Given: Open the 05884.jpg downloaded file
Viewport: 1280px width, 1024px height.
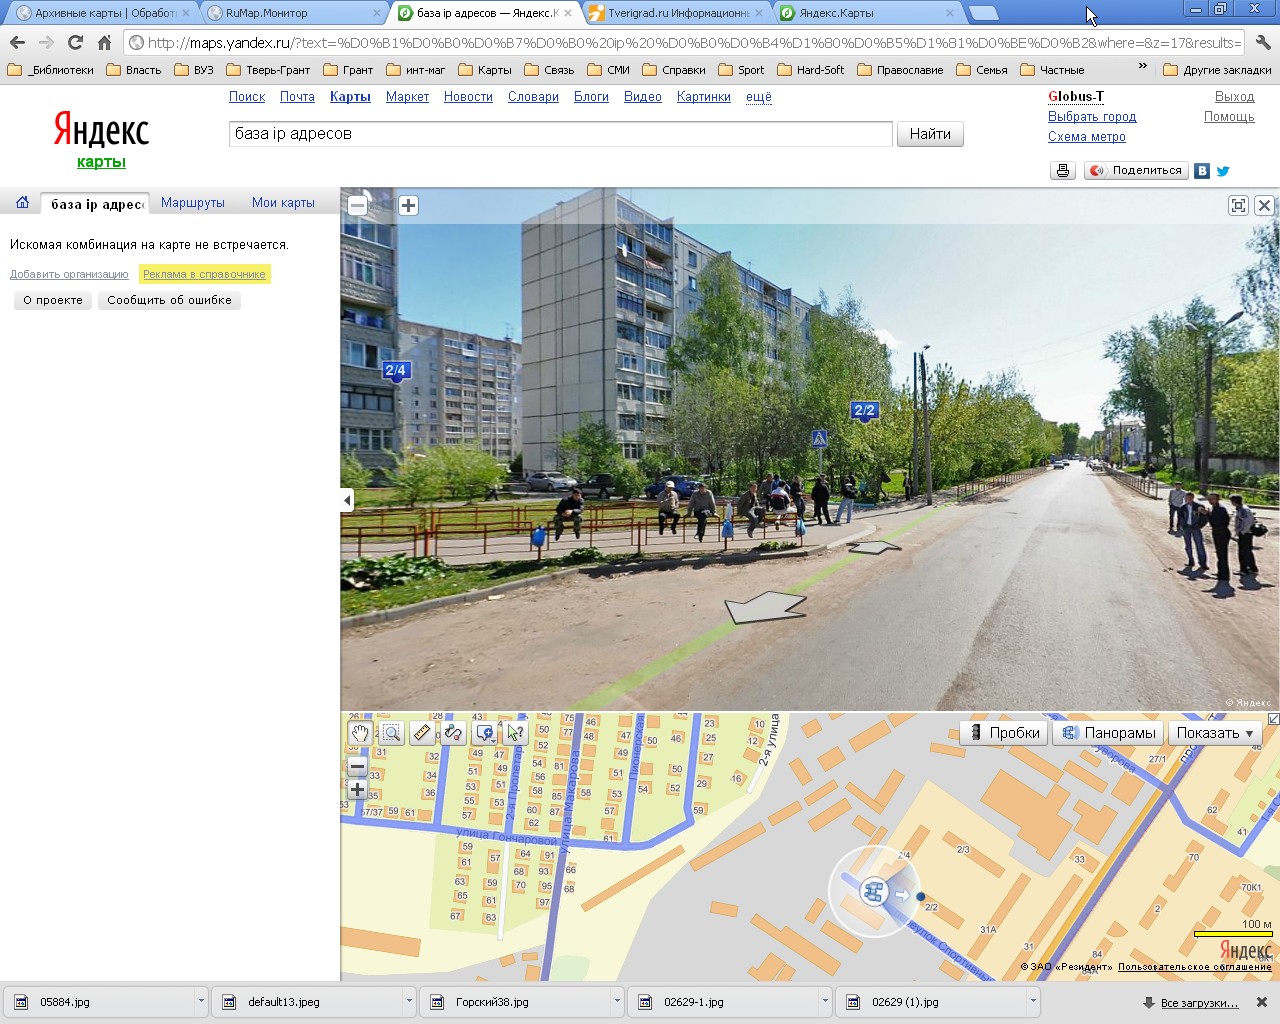Looking at the screenshot, I should pyautogui.click(x=100, y=1001).
